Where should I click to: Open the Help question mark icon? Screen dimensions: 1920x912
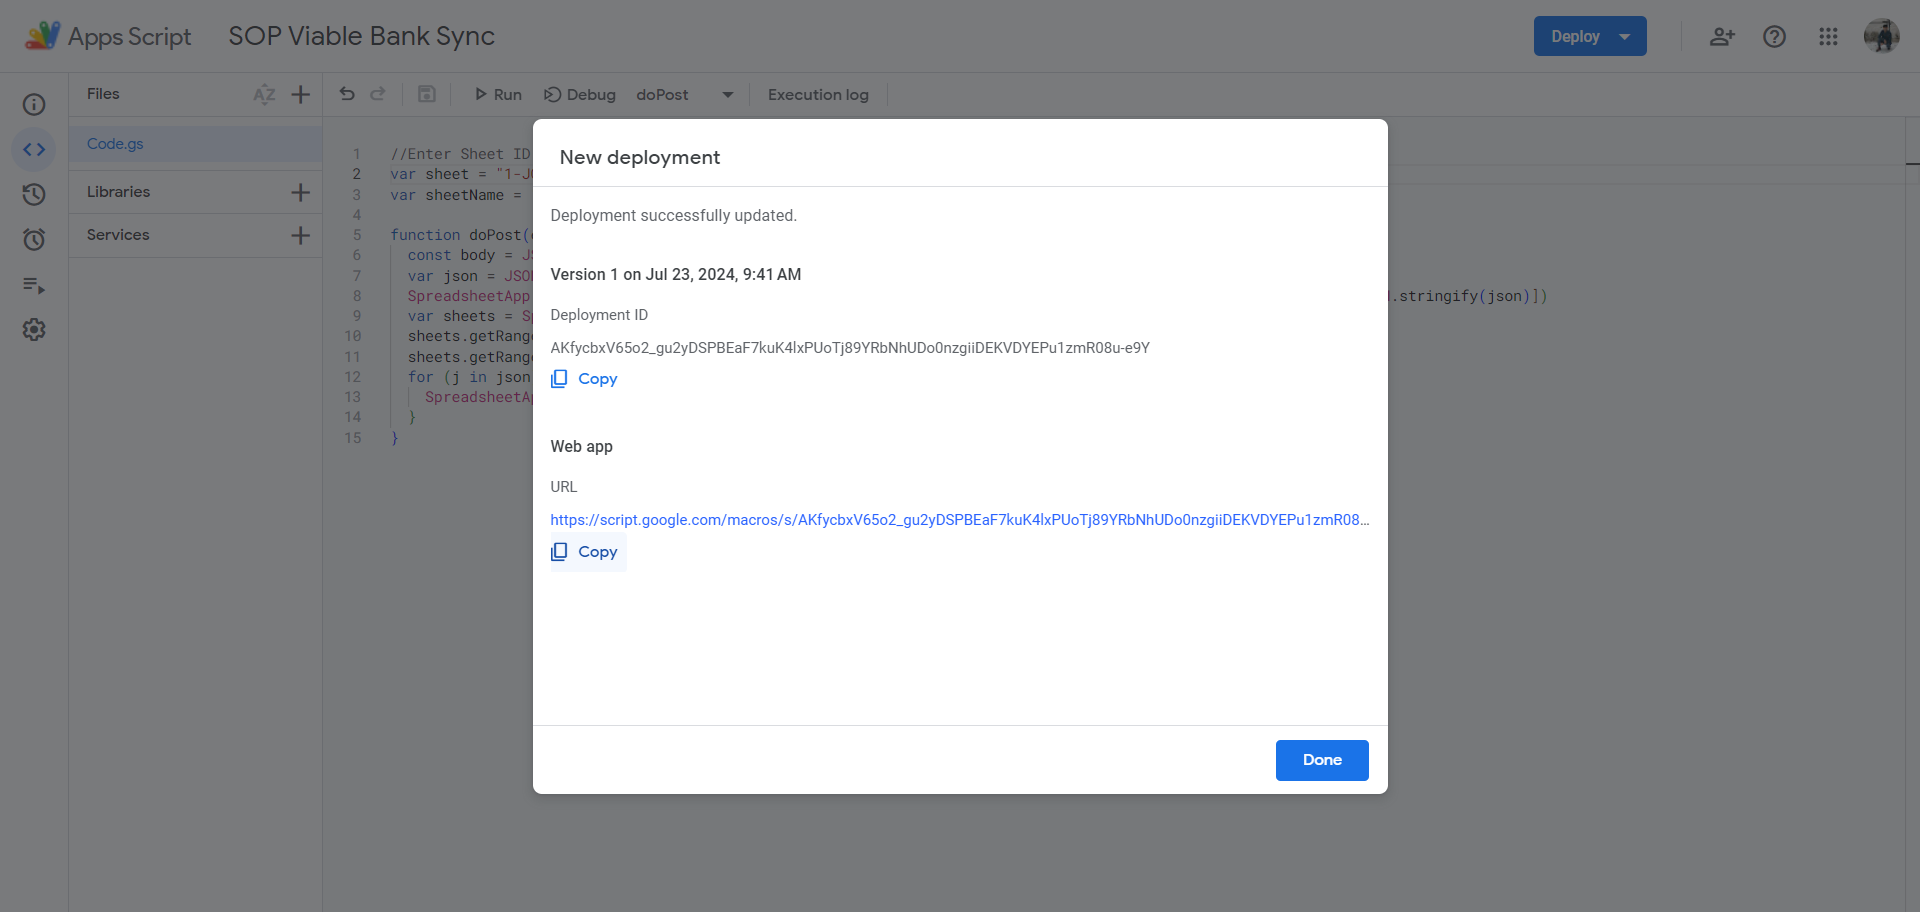pyautogui.click(x=1774, y=36)
